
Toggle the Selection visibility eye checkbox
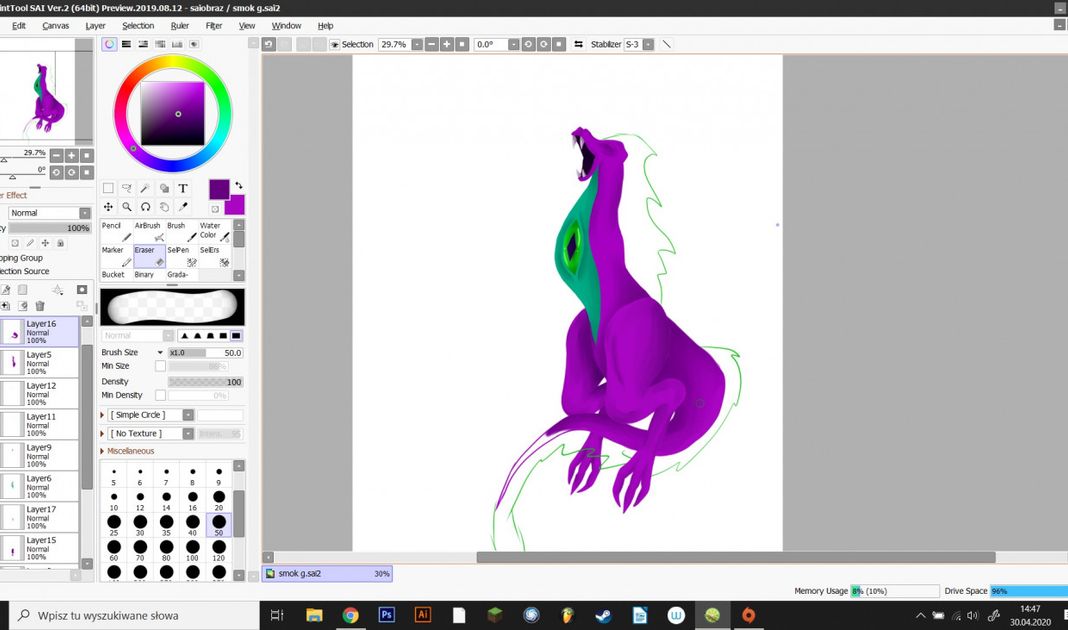(x=334, y=45)
